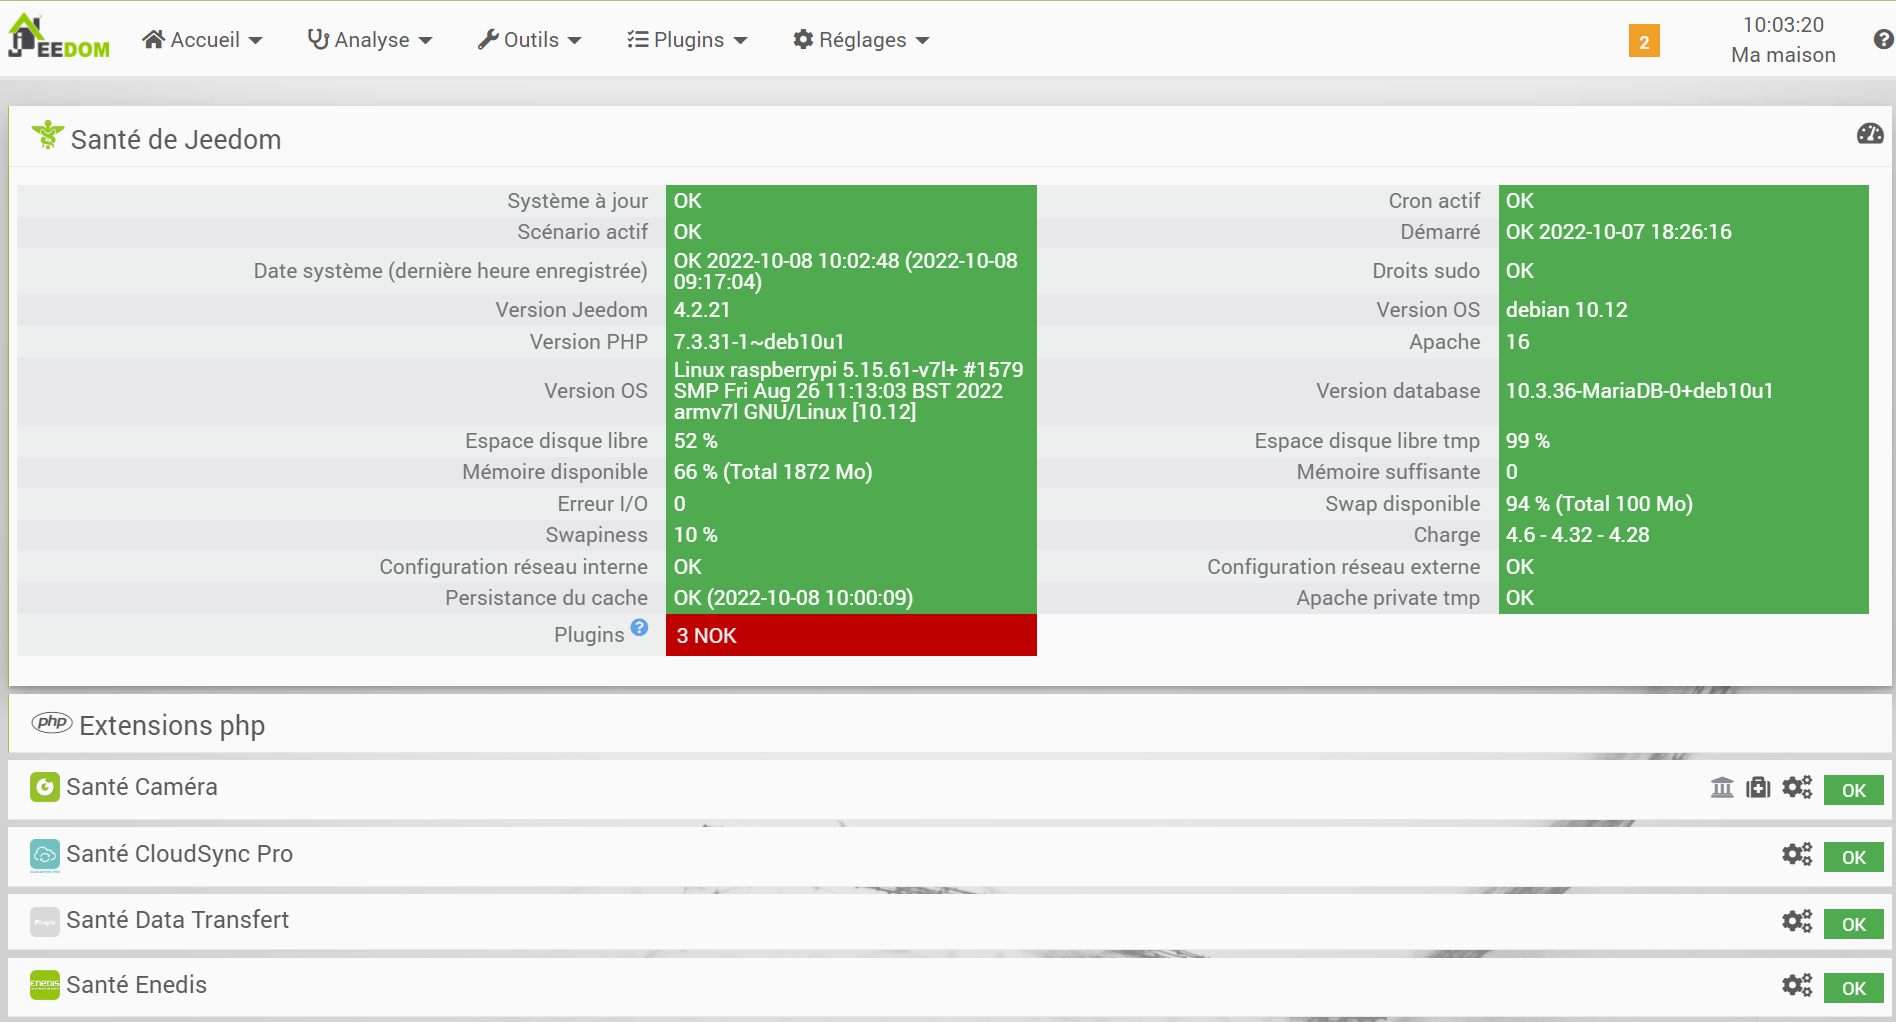Screen dimensions: 1896x1022
Task: Open the gears configuration for Santé Enedis
Action: click(x=1797, y=985)
